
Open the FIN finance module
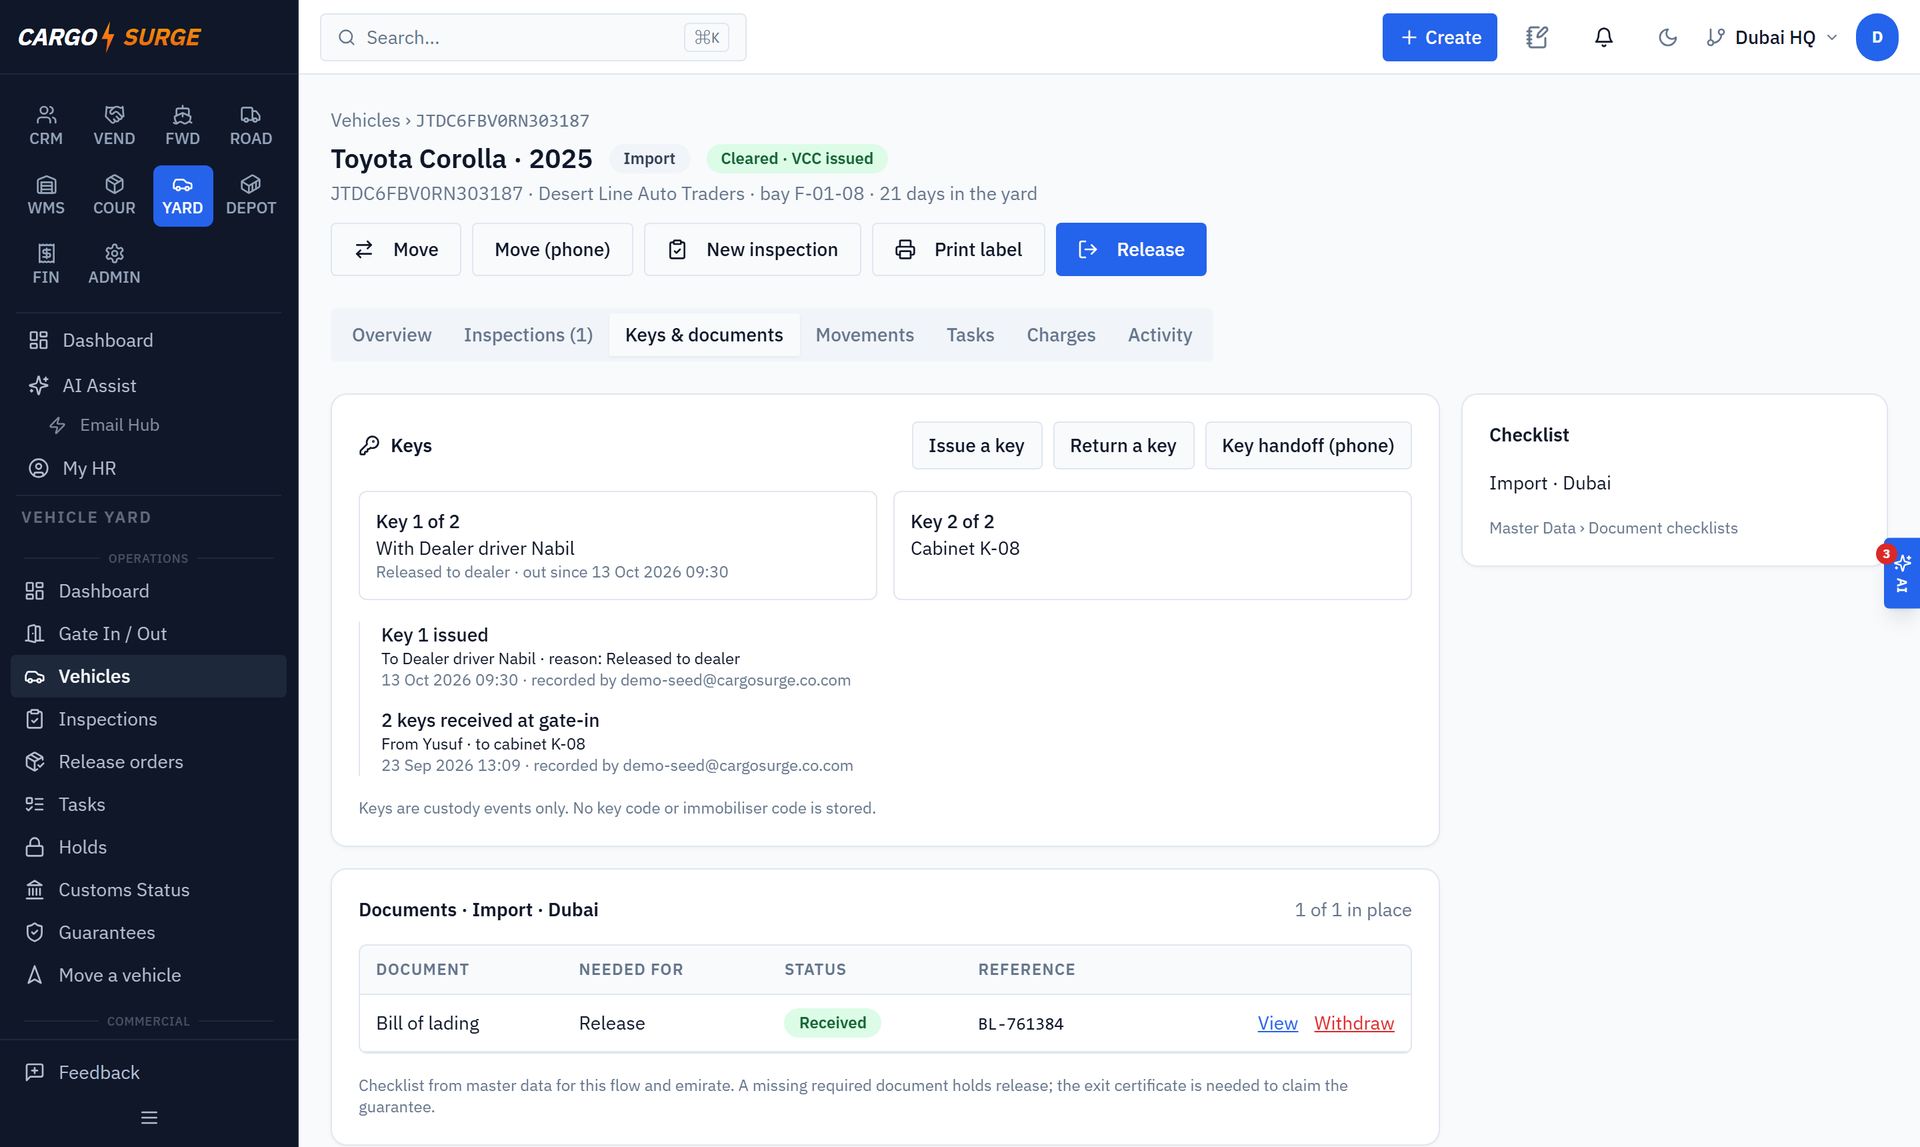coord(46,264)
